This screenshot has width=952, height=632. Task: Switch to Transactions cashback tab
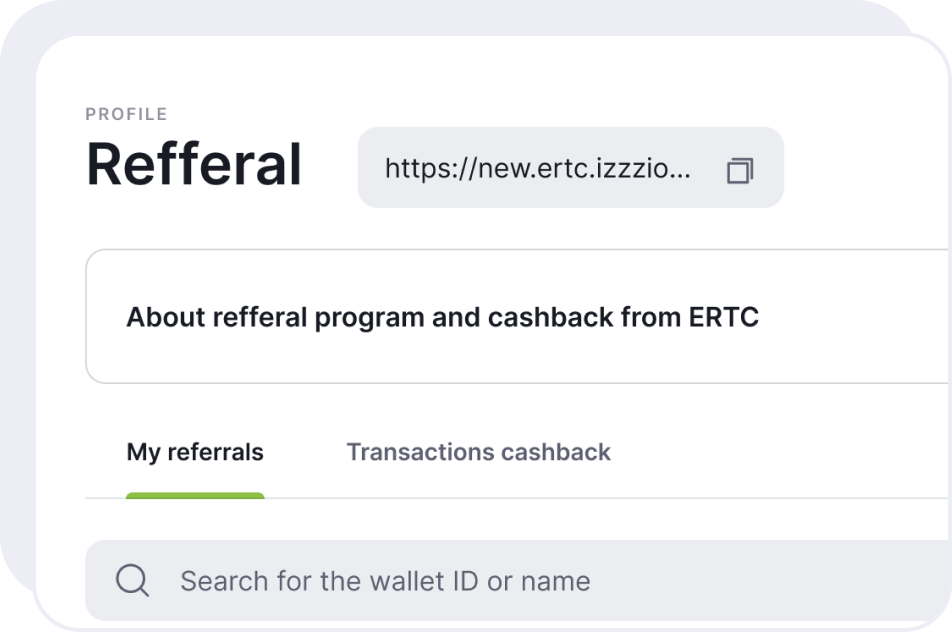point(478,452)
